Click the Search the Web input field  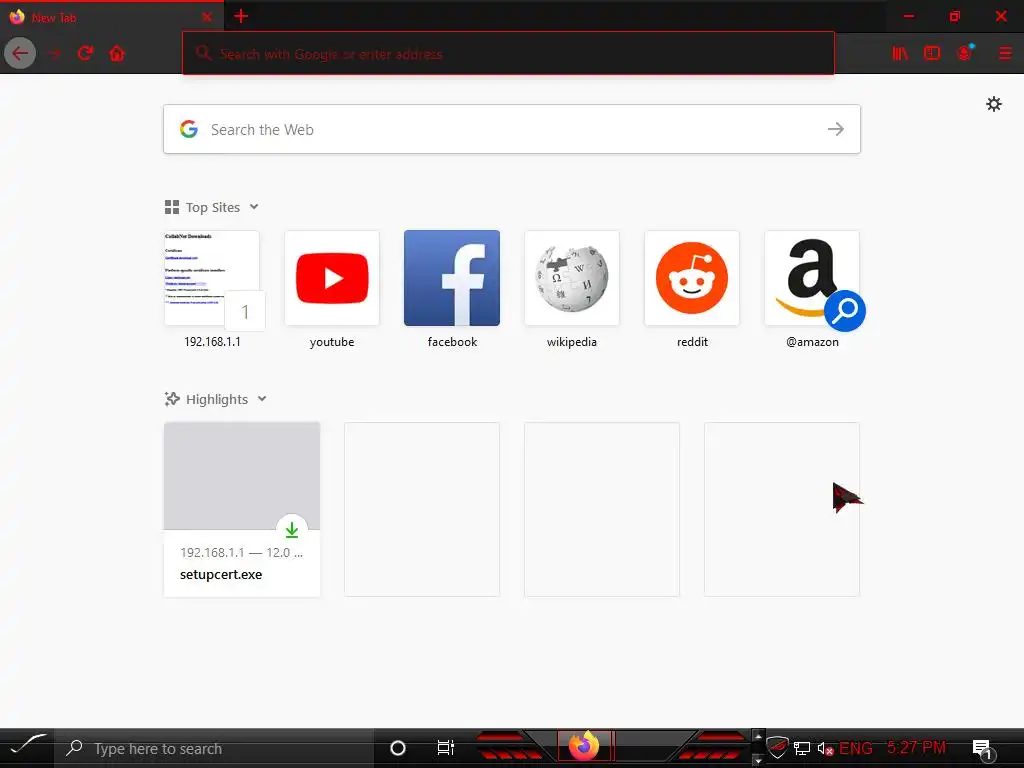point(512,129)
